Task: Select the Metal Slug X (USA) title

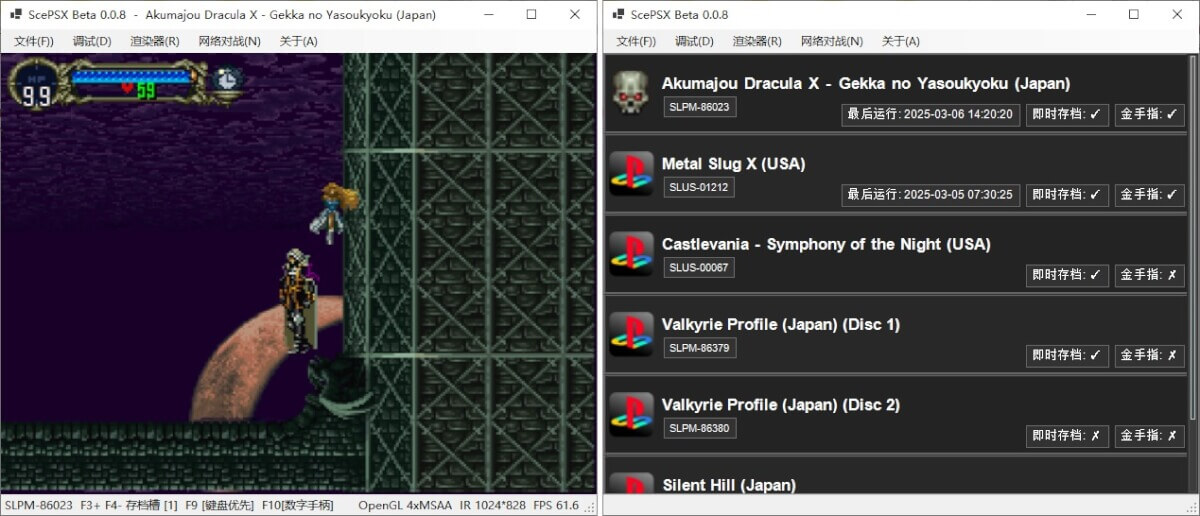Action: (733, 163)
